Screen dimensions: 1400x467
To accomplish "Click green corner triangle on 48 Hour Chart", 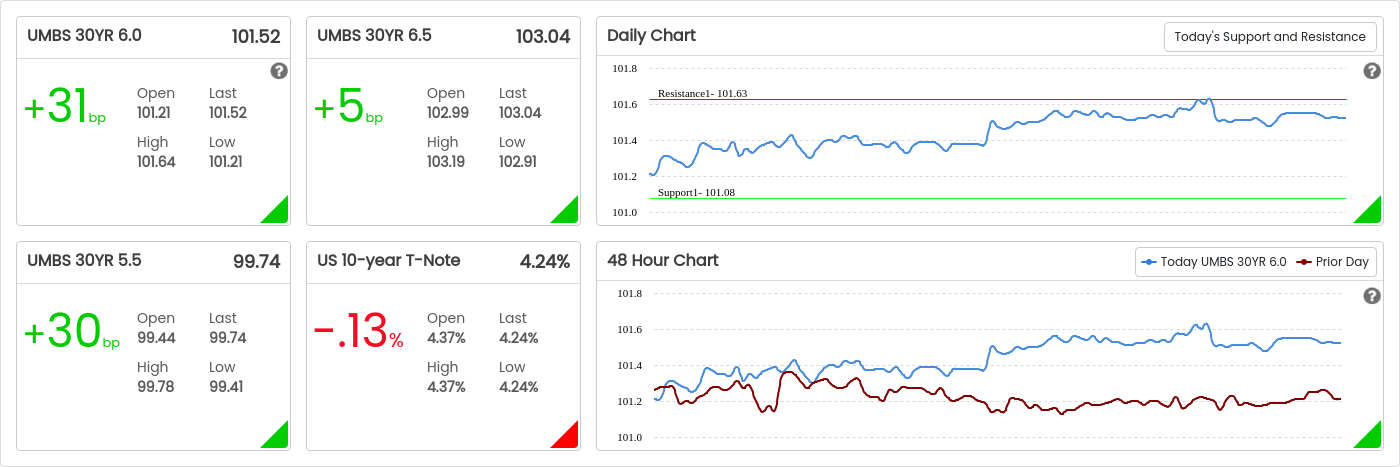I will [x=1372, y=439].
